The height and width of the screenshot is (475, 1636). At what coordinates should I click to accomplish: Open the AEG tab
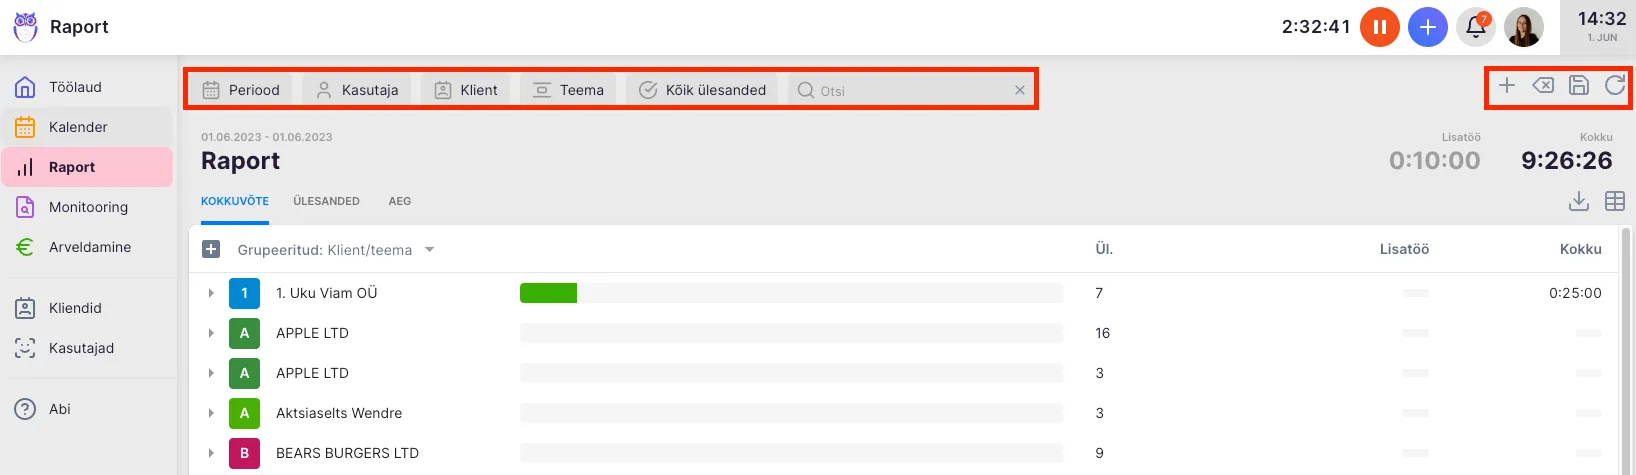point(400,201)
